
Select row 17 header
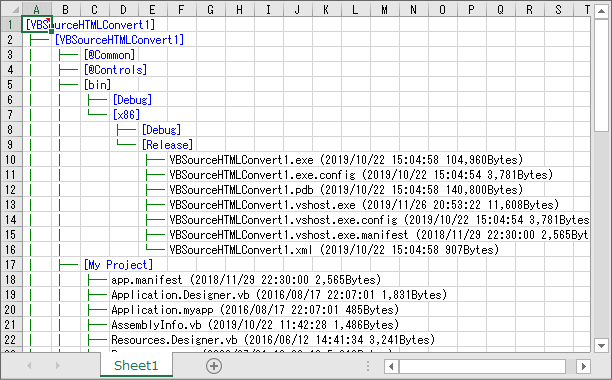pos(11,265)
